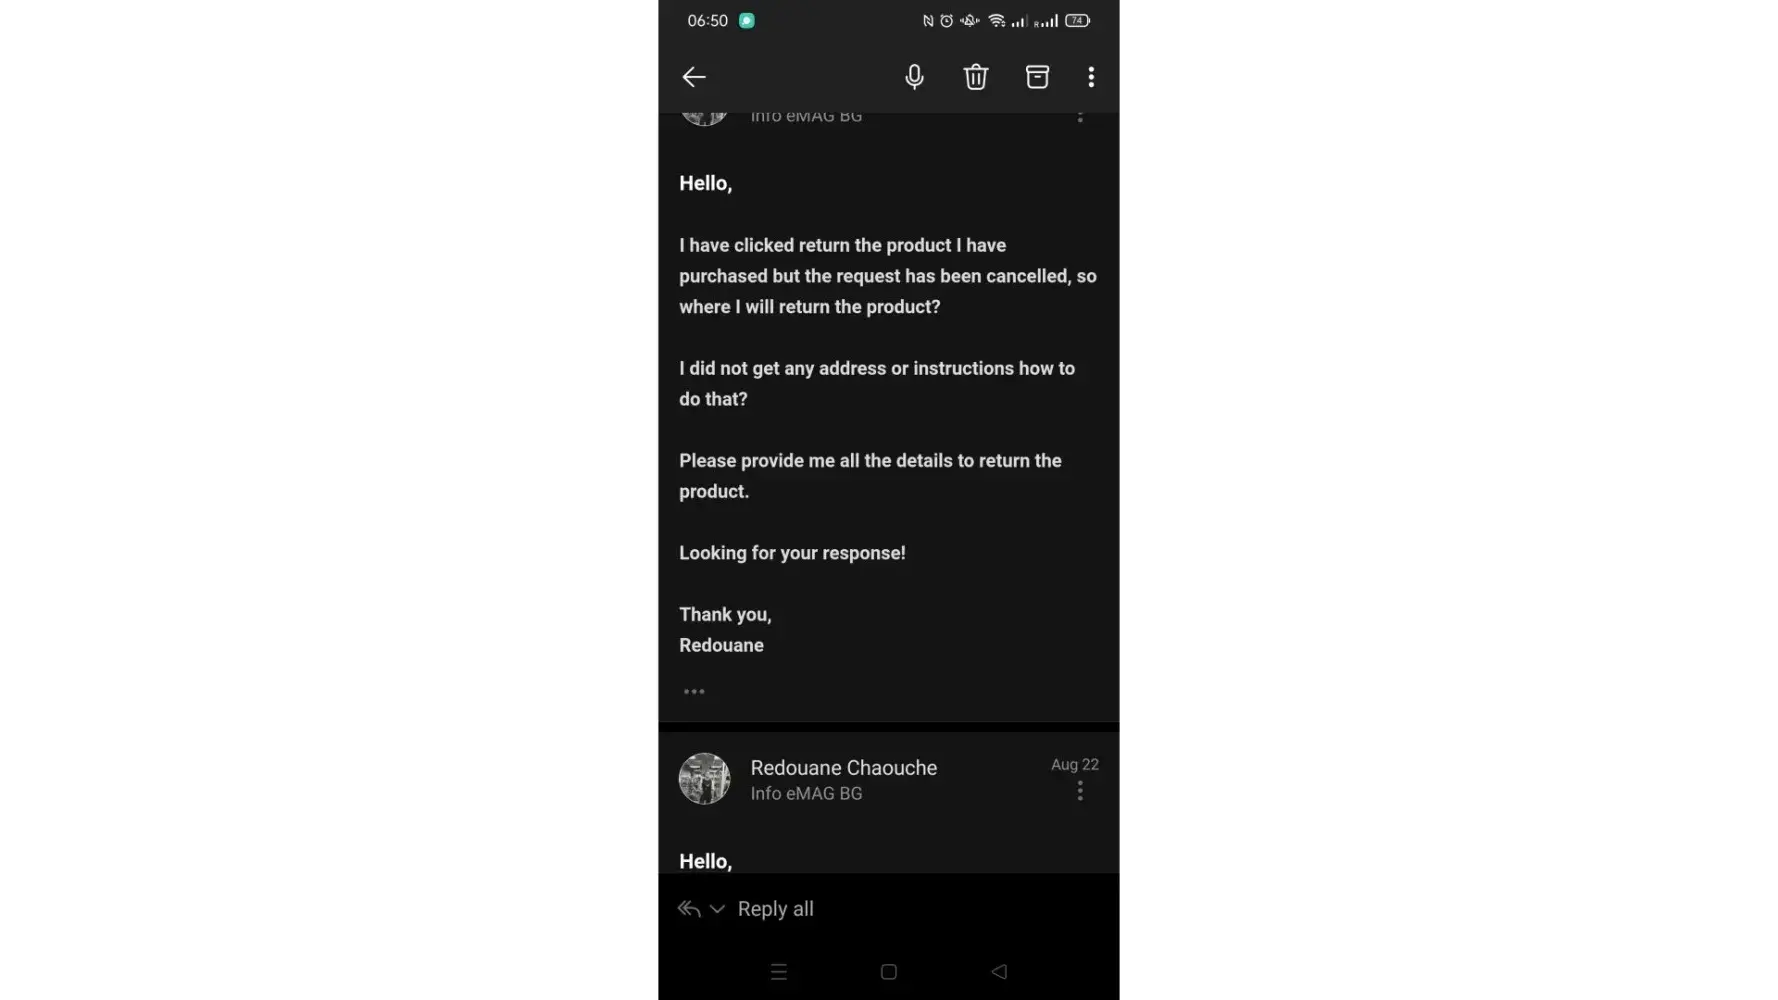The image size is (1778, 1000).
Task: Open Redouane Chaouche's avatar picture
Action: coord(704,778)
